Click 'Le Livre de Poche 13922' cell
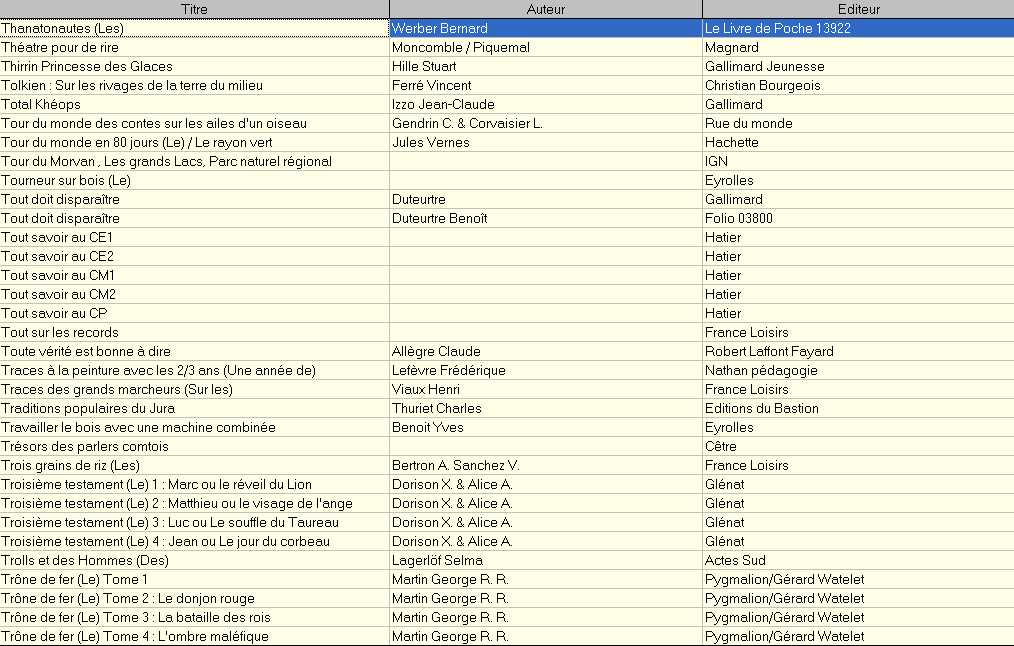This screenshot has width=1014, height=646. 858,28
